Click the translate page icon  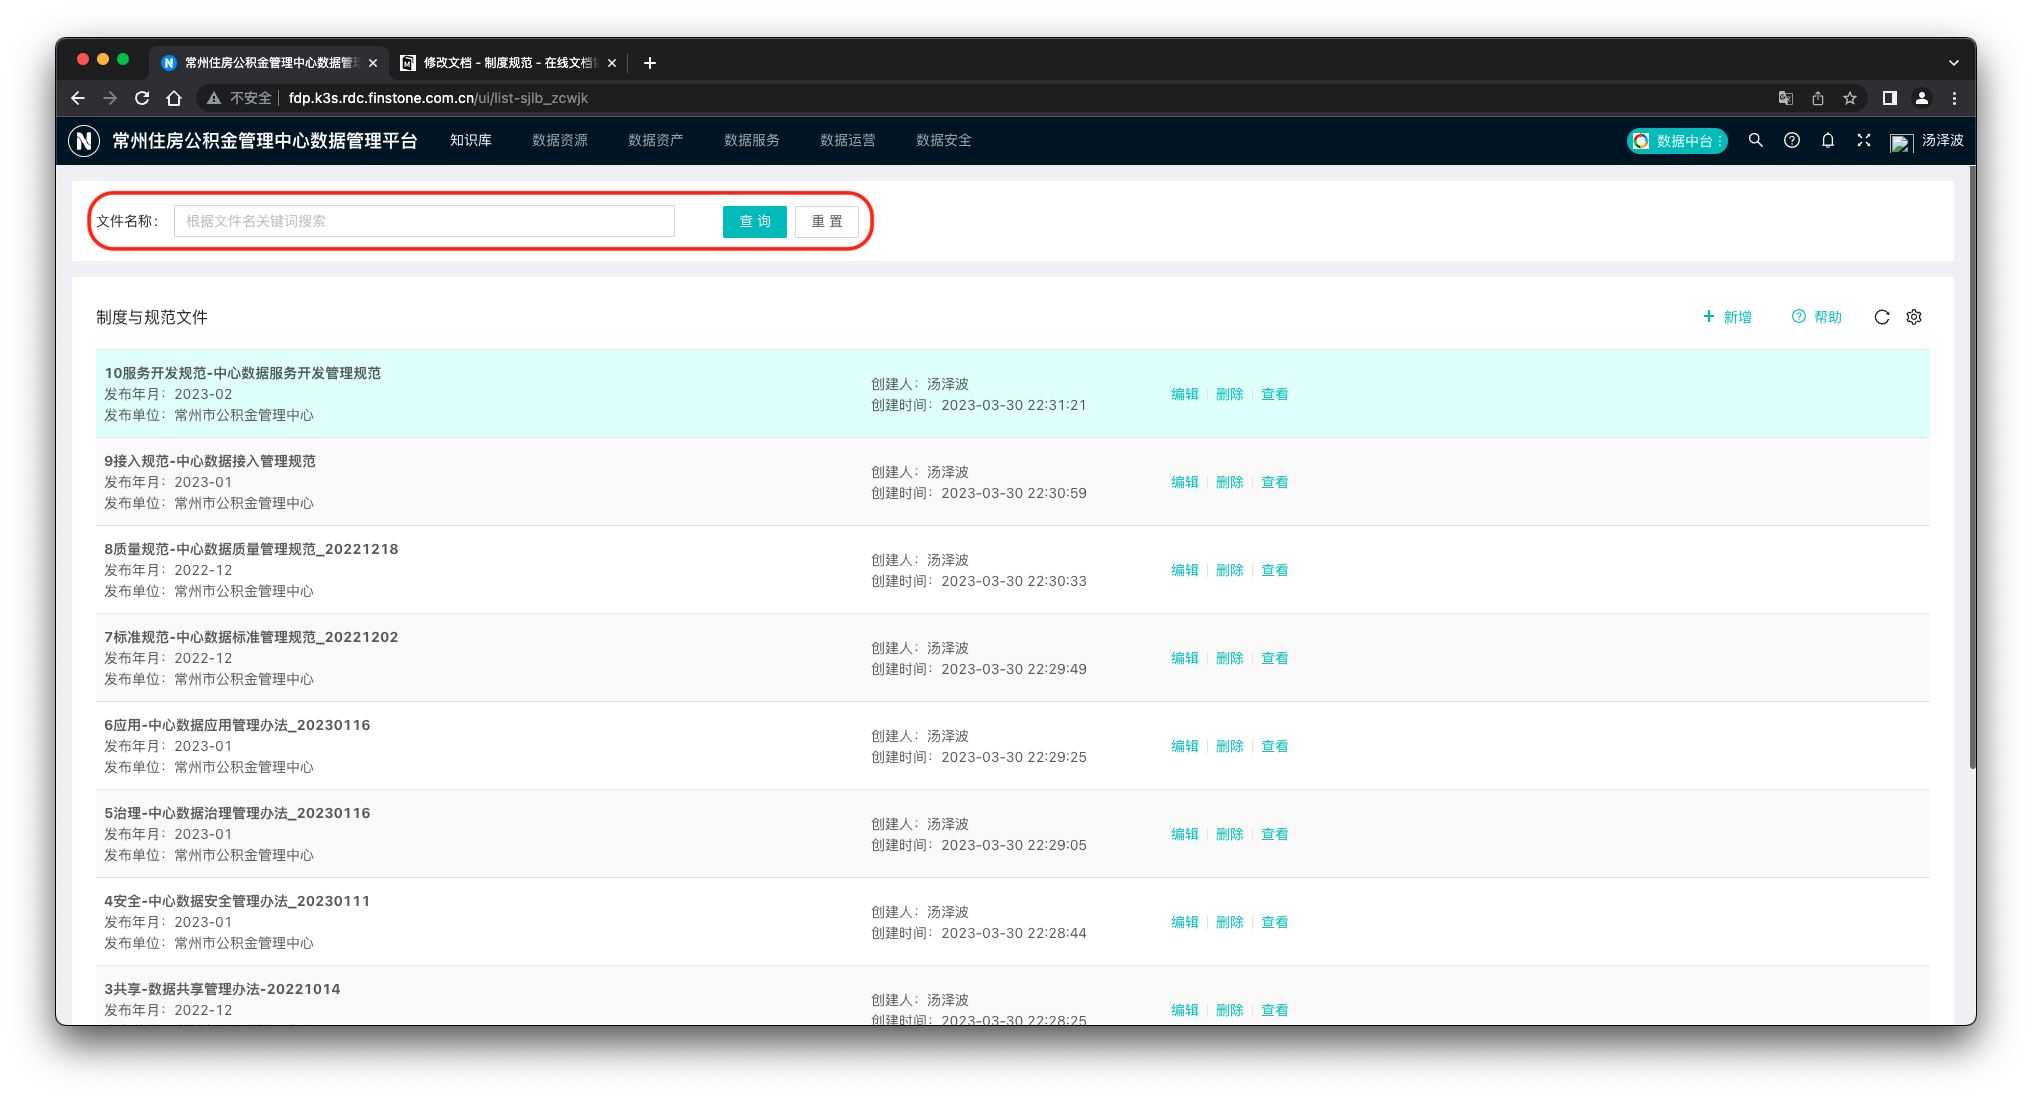(1786, 98)
